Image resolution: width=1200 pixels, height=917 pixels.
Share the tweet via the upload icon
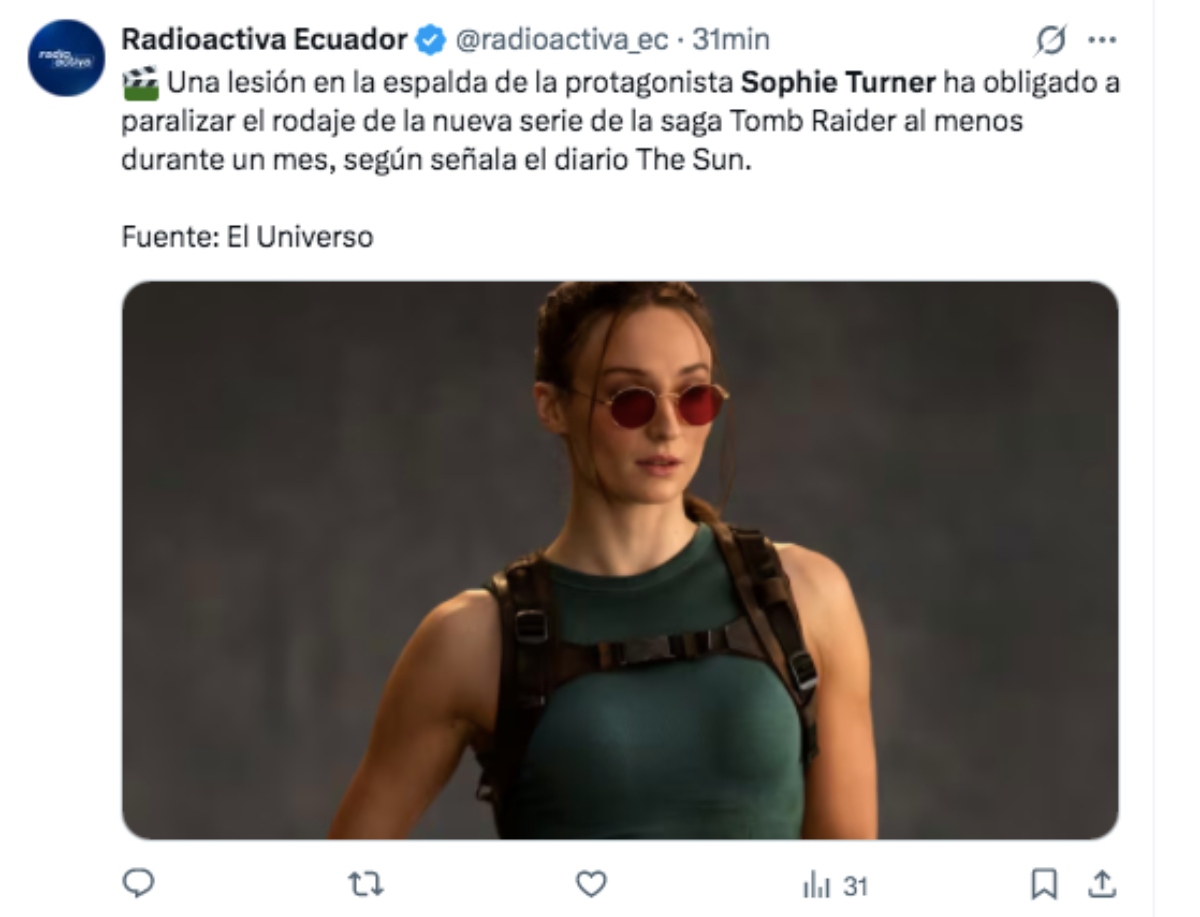click(x=1104, y=884)
